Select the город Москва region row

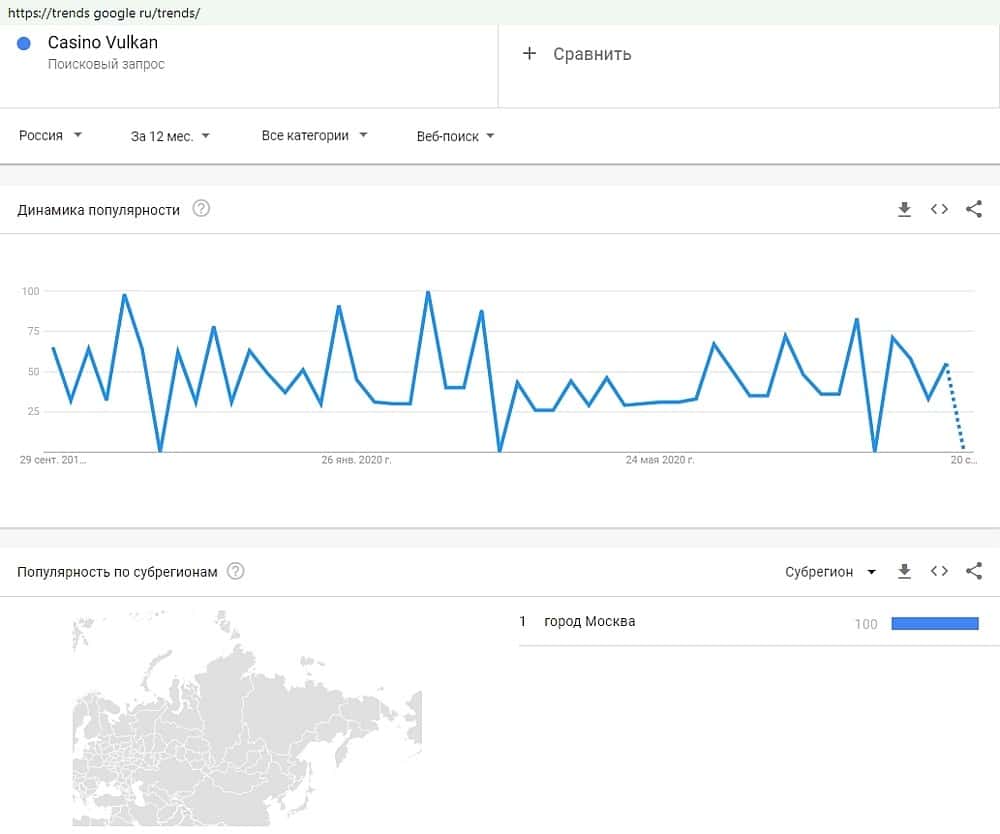pos(590,622)
